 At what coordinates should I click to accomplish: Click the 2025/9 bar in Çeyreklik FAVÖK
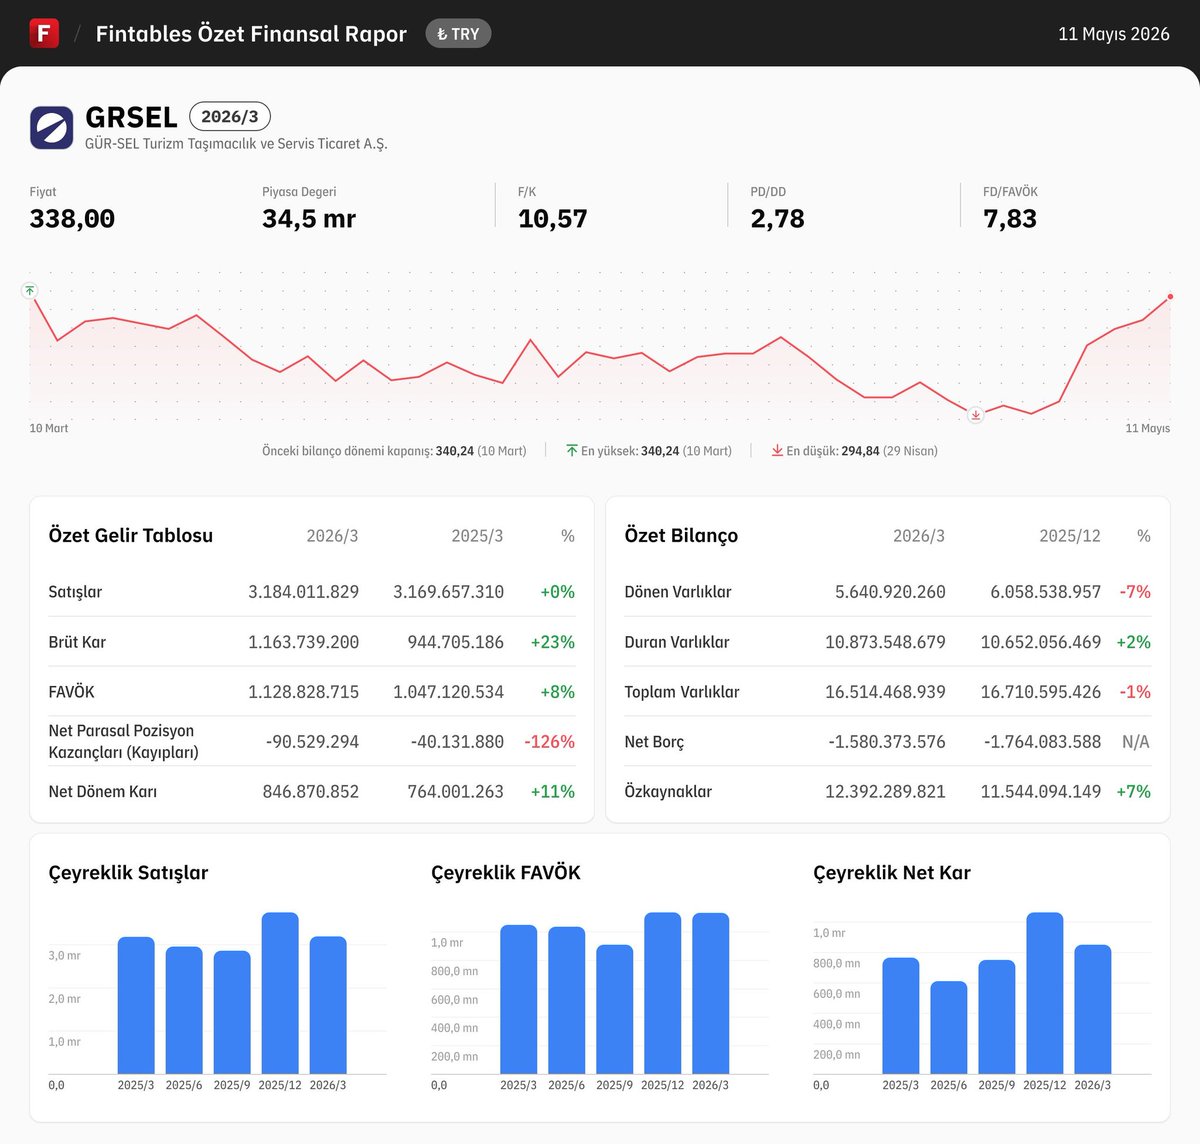(615, 1009)
